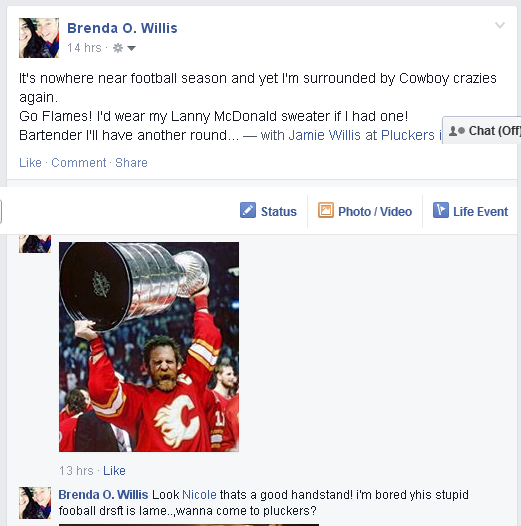This screenshot has height=526, width=521.
Task: Toggle the Chat (Off) sidebar
Action: tap(482, 130)
